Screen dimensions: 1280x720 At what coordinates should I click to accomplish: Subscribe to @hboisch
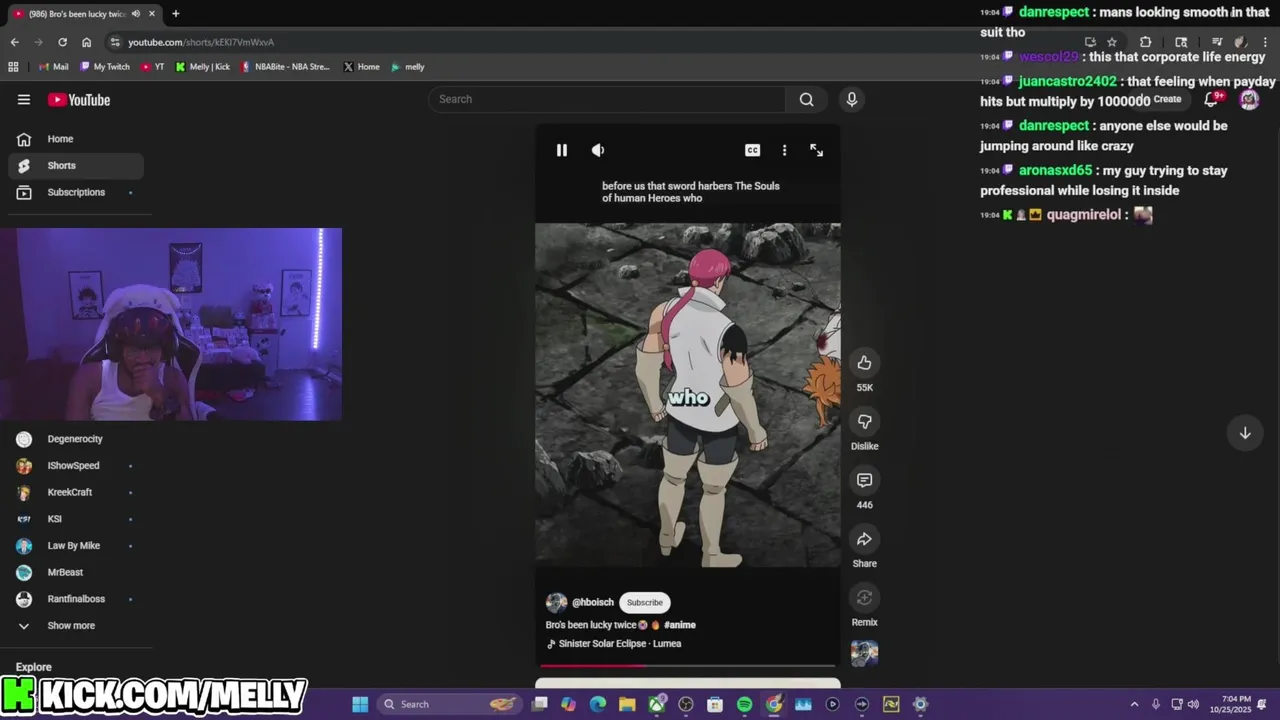point(645,602)
